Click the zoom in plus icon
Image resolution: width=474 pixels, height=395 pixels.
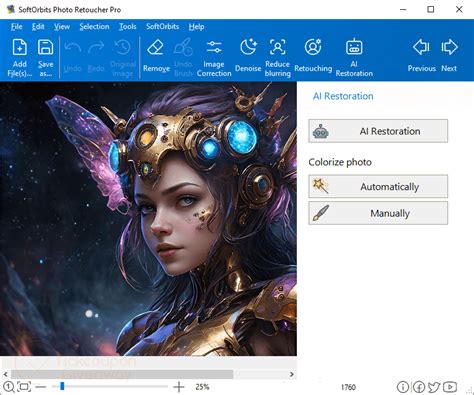(x=179, y=387)
